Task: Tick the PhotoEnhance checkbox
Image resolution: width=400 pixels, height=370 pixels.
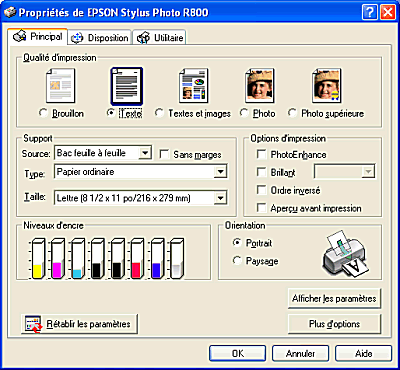Action: pos(261,154)
